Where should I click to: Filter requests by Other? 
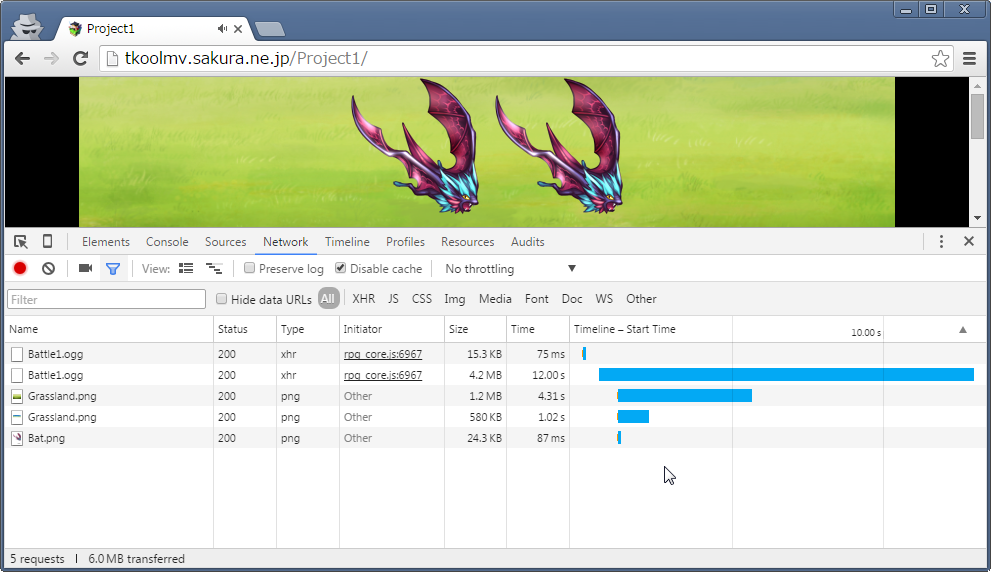(x=641, y=299)
